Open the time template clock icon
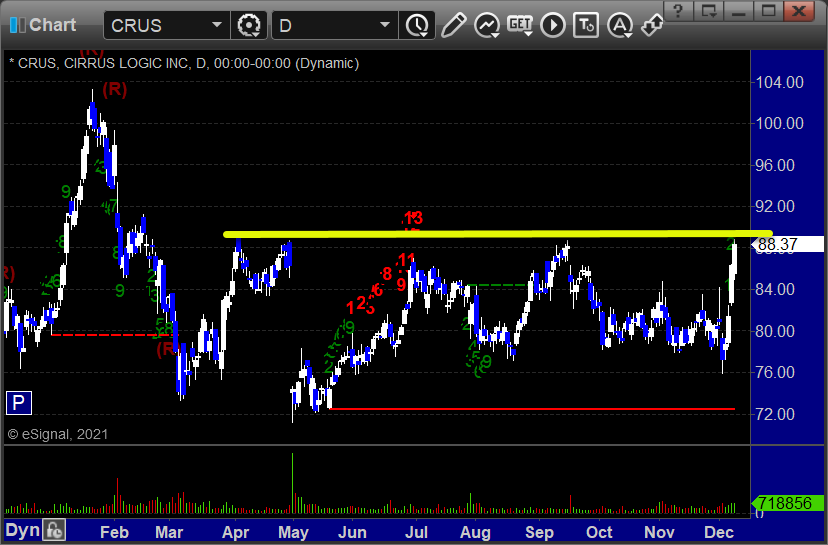Viewport: 828px width, 545px height. coord(418,25)
